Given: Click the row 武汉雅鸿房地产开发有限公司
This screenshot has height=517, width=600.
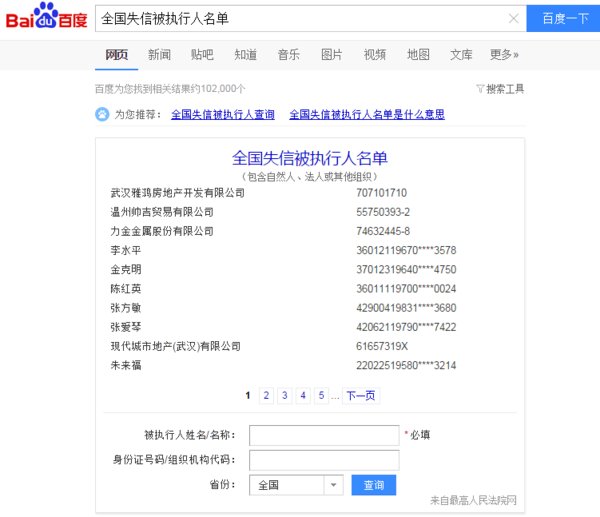Looking at the screenshot, I should [x=178, y=193].
